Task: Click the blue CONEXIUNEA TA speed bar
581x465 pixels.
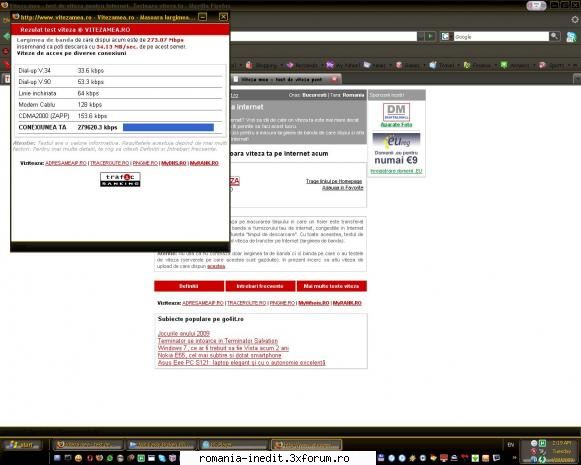Action: tap(168, 127)
